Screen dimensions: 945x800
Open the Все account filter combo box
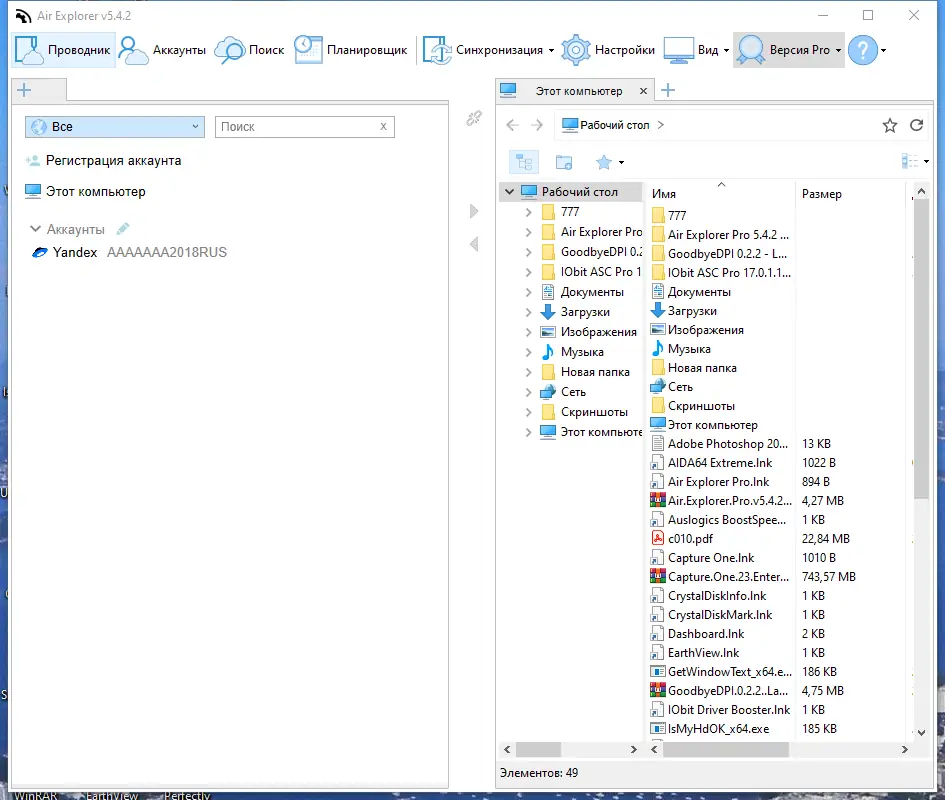point(115,127)
